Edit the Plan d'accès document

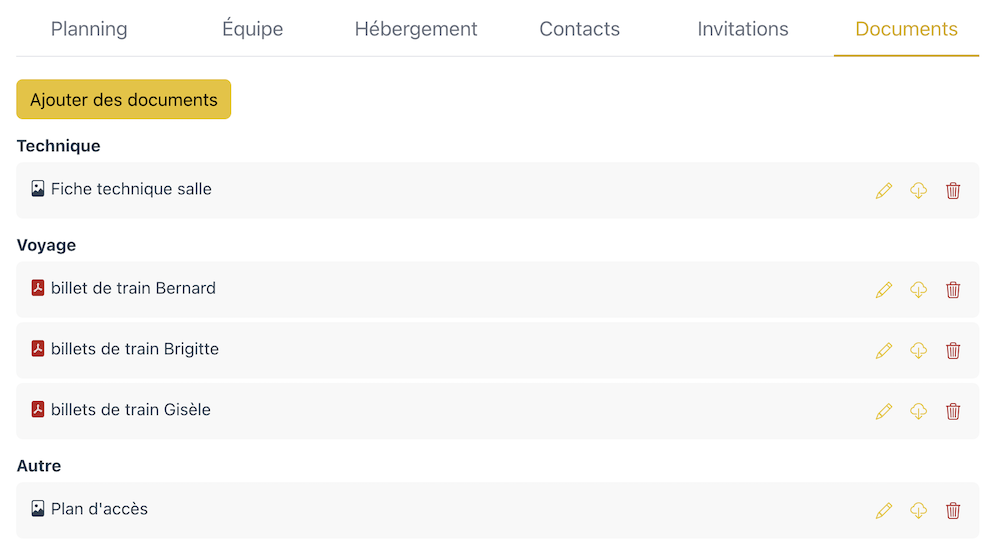(x=883, y=510)
